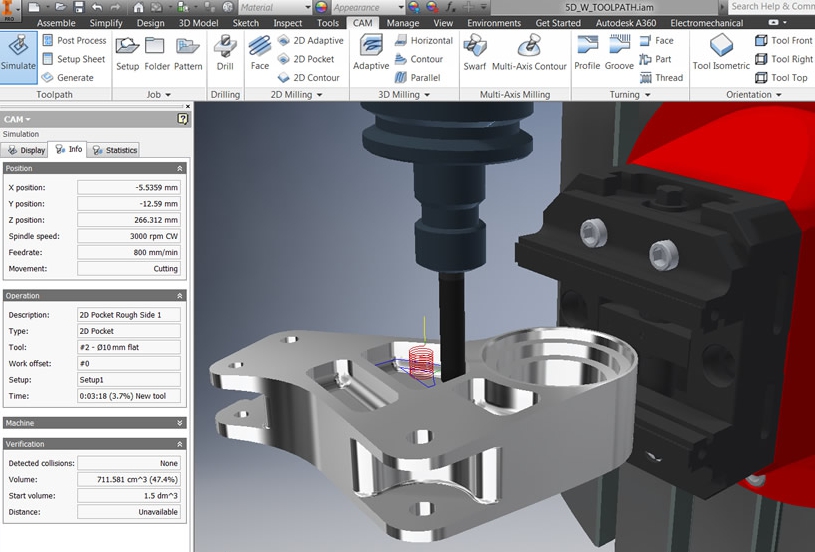Switch to the Statistics tab
Screen dimensions: 815x552
point(114,150)
